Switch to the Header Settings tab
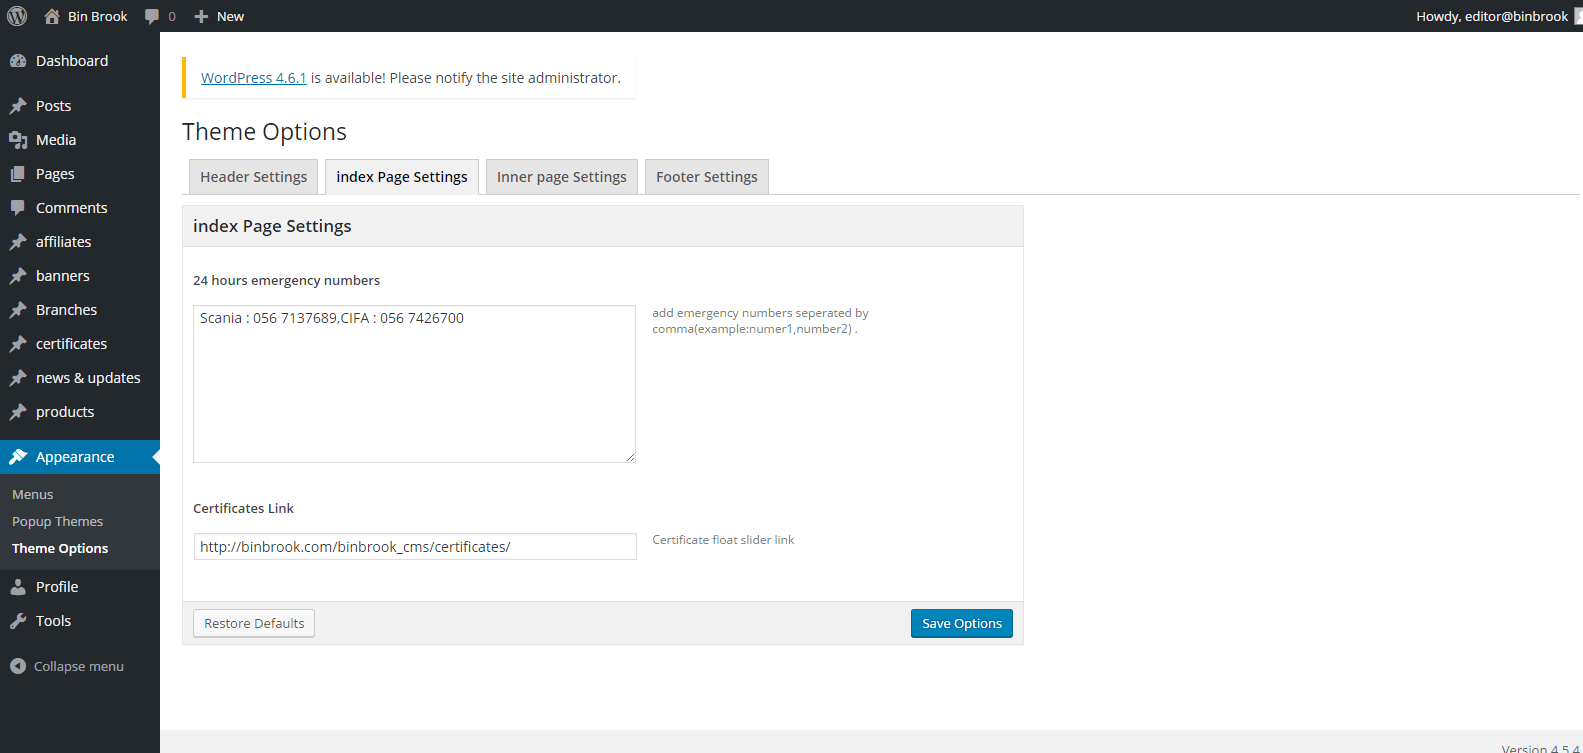 coord(253,177)
